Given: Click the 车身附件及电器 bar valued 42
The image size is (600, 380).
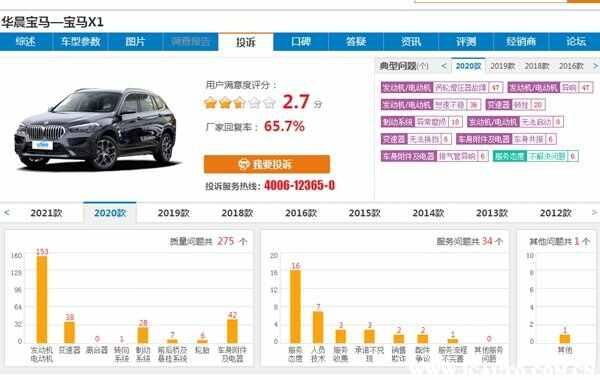Looking at the screenshot, I should [232, 331].
